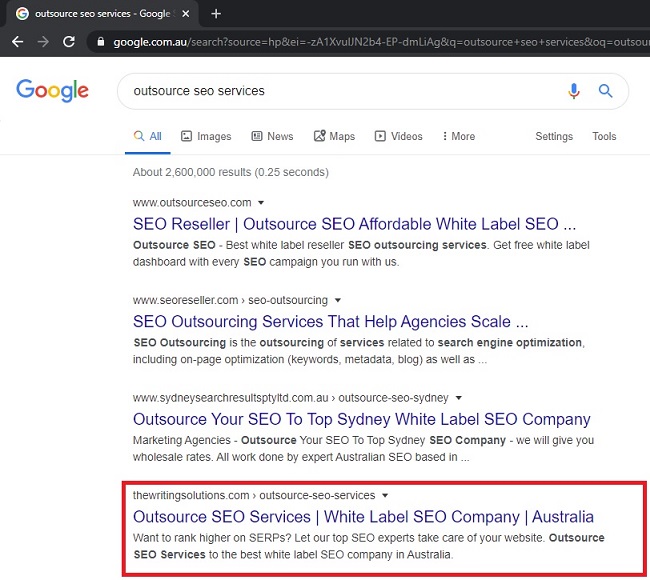Select the All results tab
This screenshot has width=650, height=580.
click(148, 136)
